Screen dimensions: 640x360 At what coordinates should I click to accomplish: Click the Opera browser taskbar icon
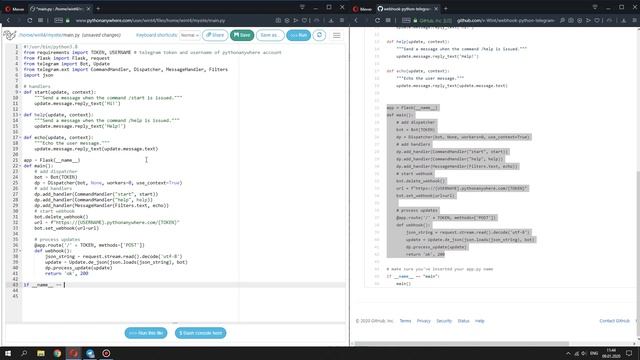coord(73,353)
